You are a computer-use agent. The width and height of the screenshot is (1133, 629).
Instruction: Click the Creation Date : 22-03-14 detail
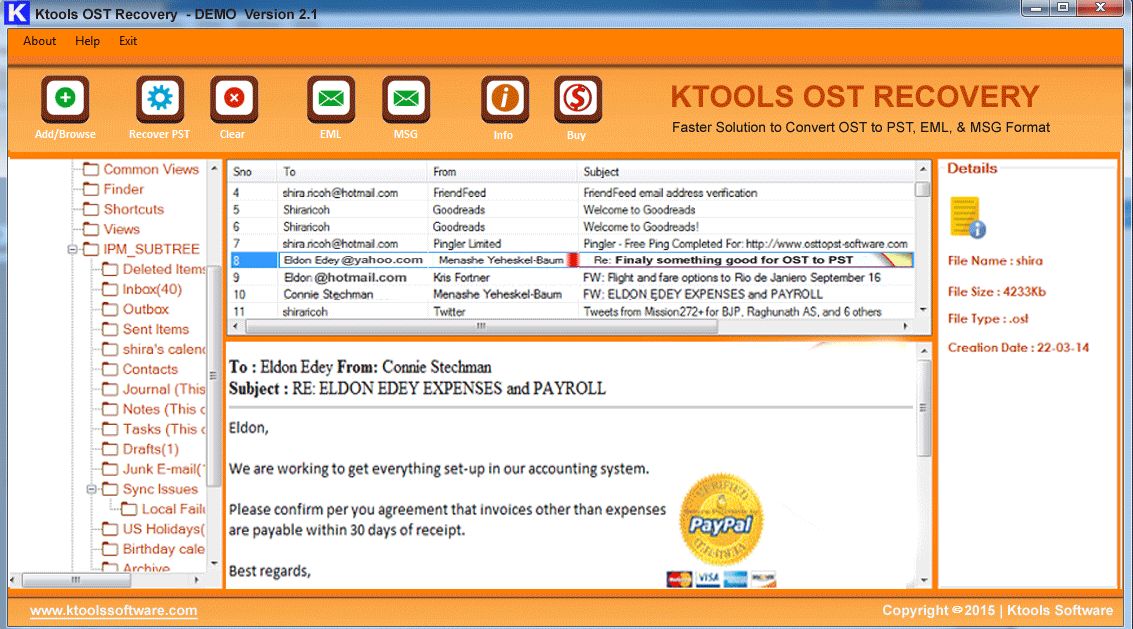pyautogui.click(x=1018, y=348)
